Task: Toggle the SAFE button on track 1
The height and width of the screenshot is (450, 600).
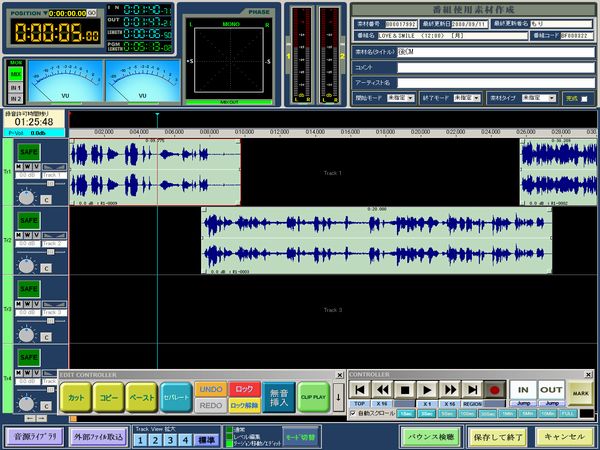Action: (28, 151)
